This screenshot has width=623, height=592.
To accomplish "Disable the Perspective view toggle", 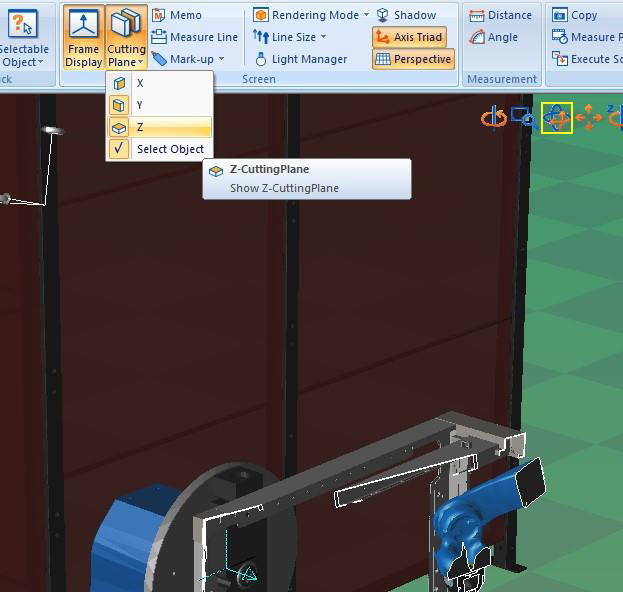I will pos(412,59).
